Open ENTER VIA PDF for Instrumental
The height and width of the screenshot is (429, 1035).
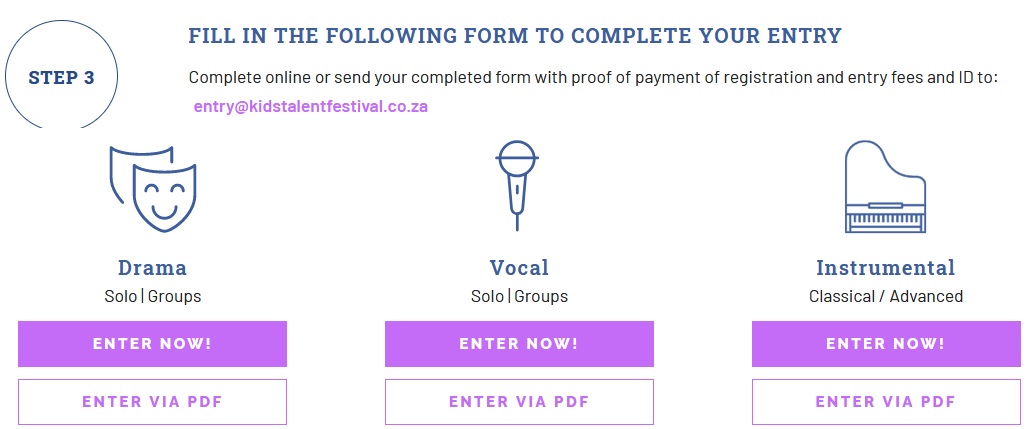coord(885,402)
